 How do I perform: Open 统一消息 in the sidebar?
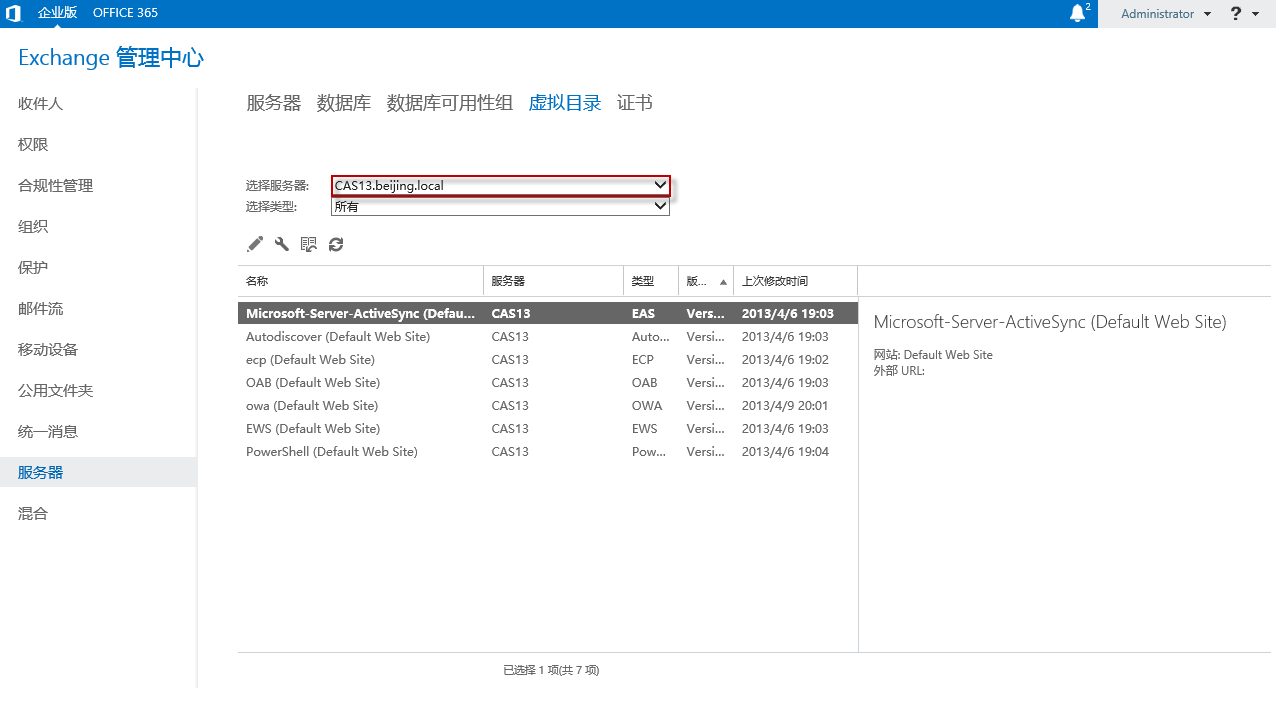click(x=48, y=432)
